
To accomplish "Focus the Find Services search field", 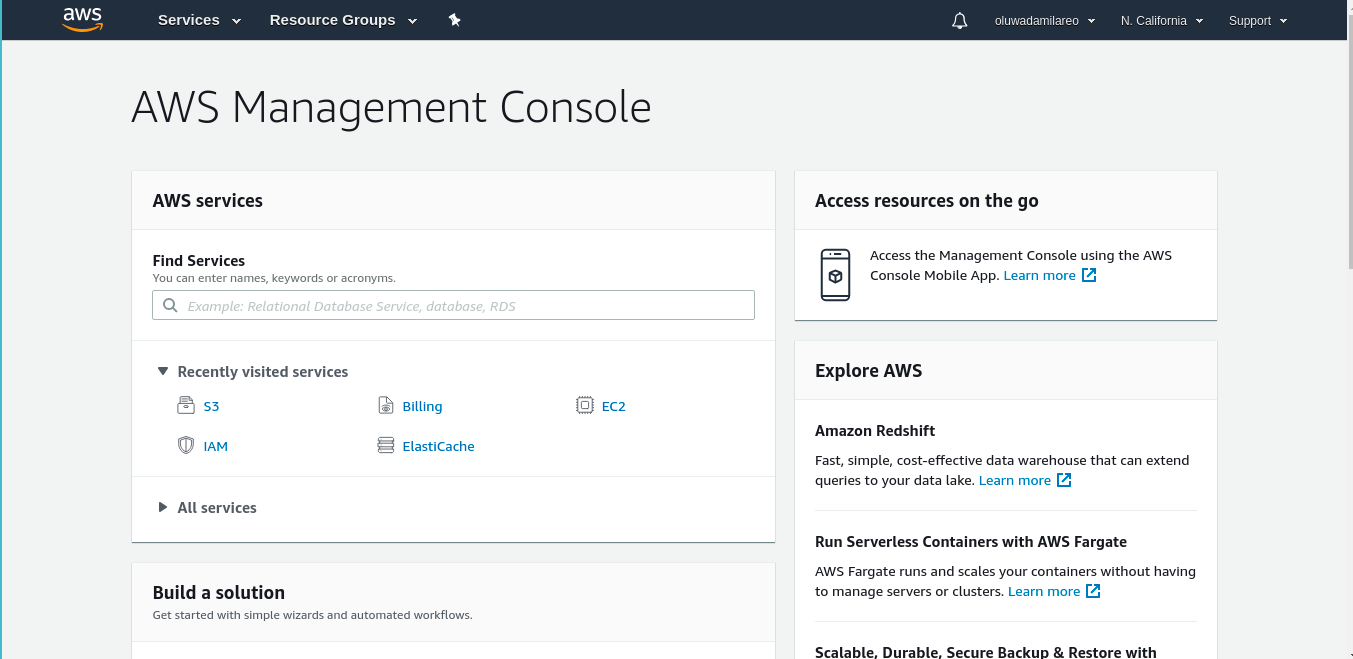I will coord(453,305).
